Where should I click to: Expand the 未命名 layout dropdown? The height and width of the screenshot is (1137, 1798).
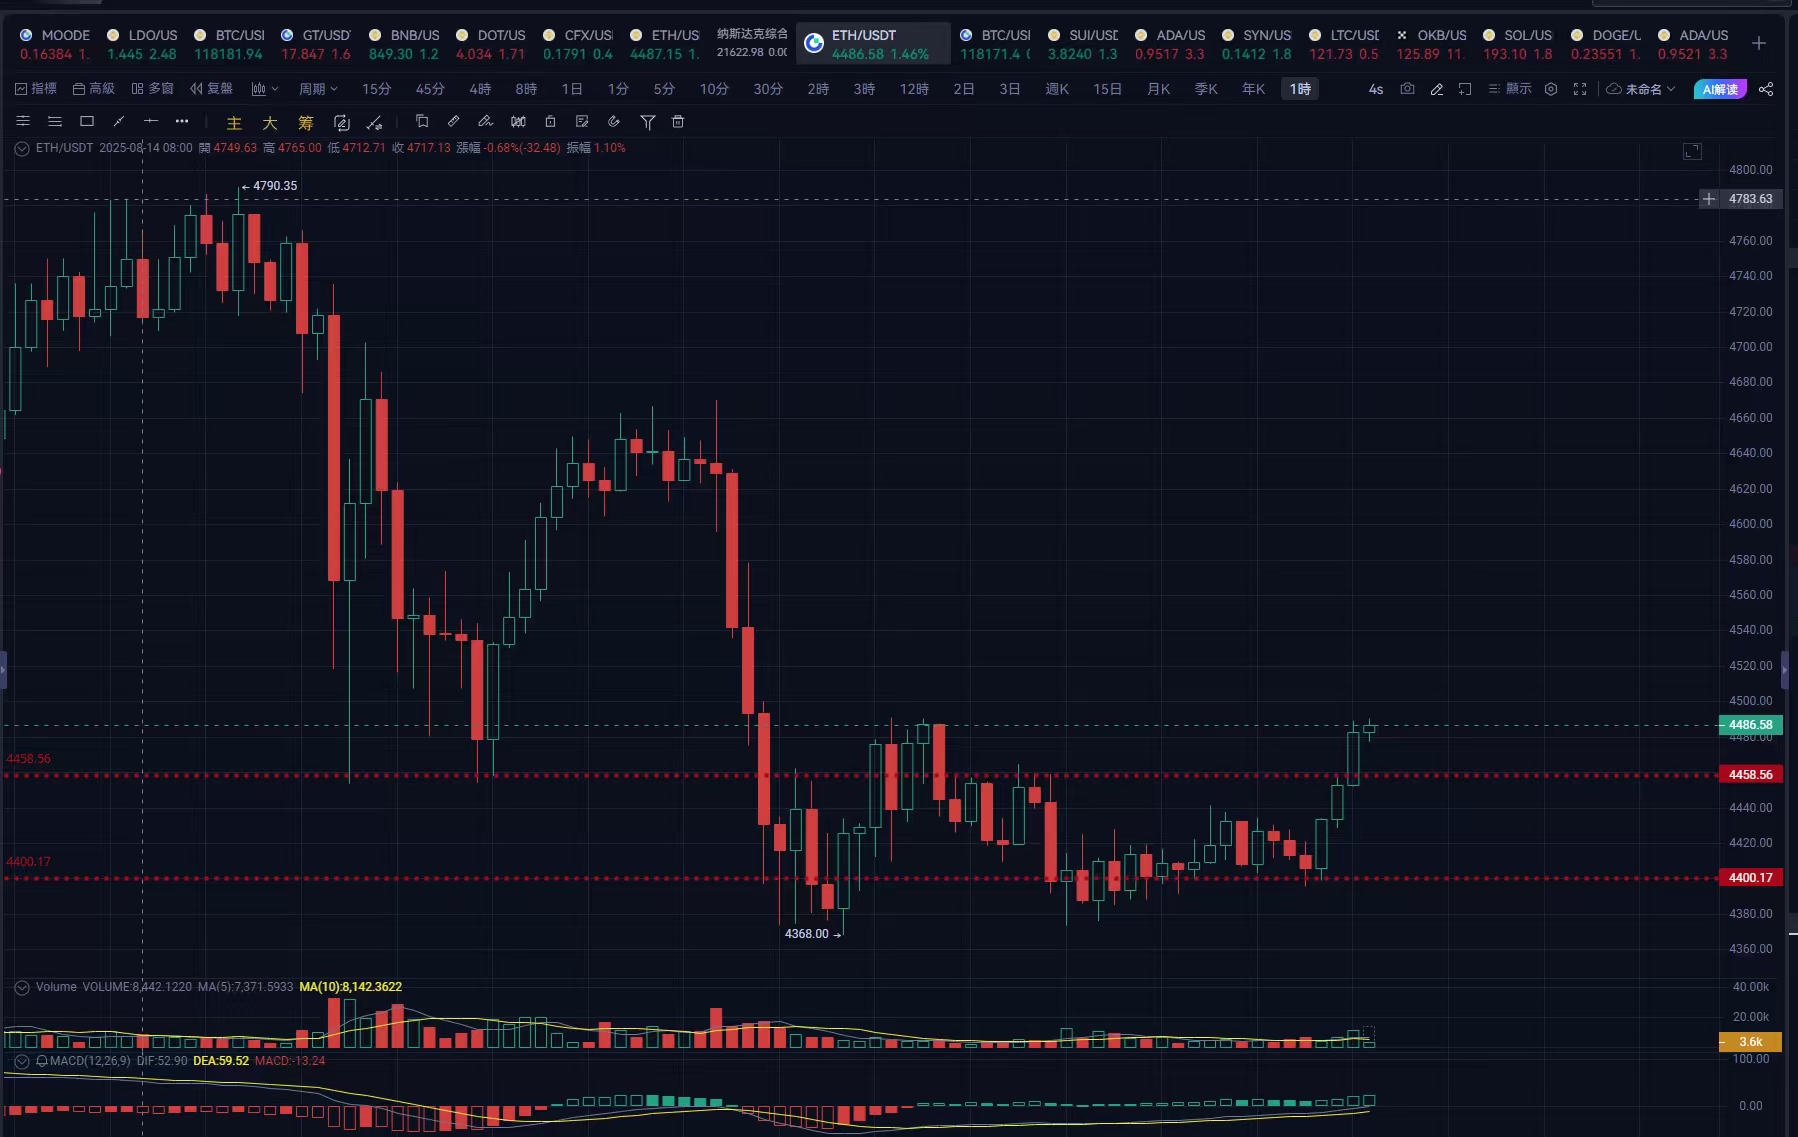1641,89
